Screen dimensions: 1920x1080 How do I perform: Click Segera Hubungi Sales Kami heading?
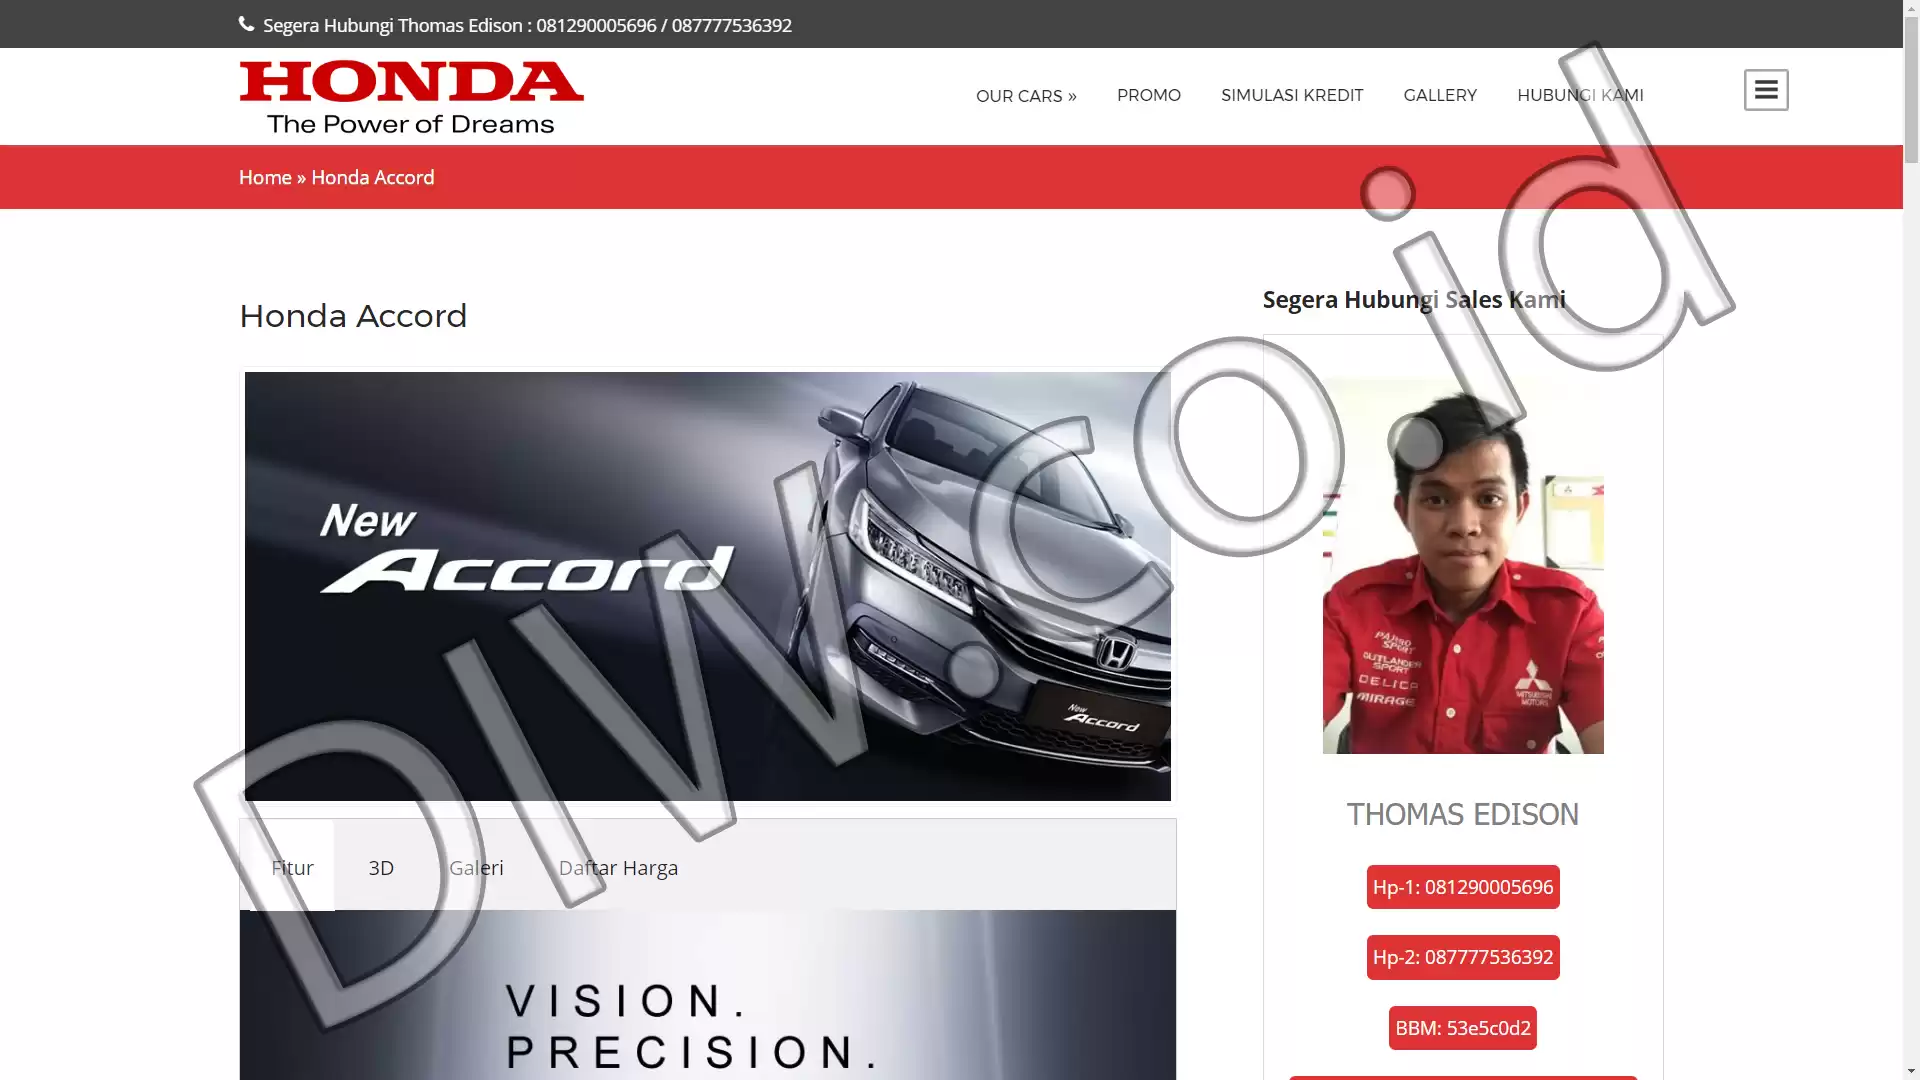click(x=1414, y=299)
